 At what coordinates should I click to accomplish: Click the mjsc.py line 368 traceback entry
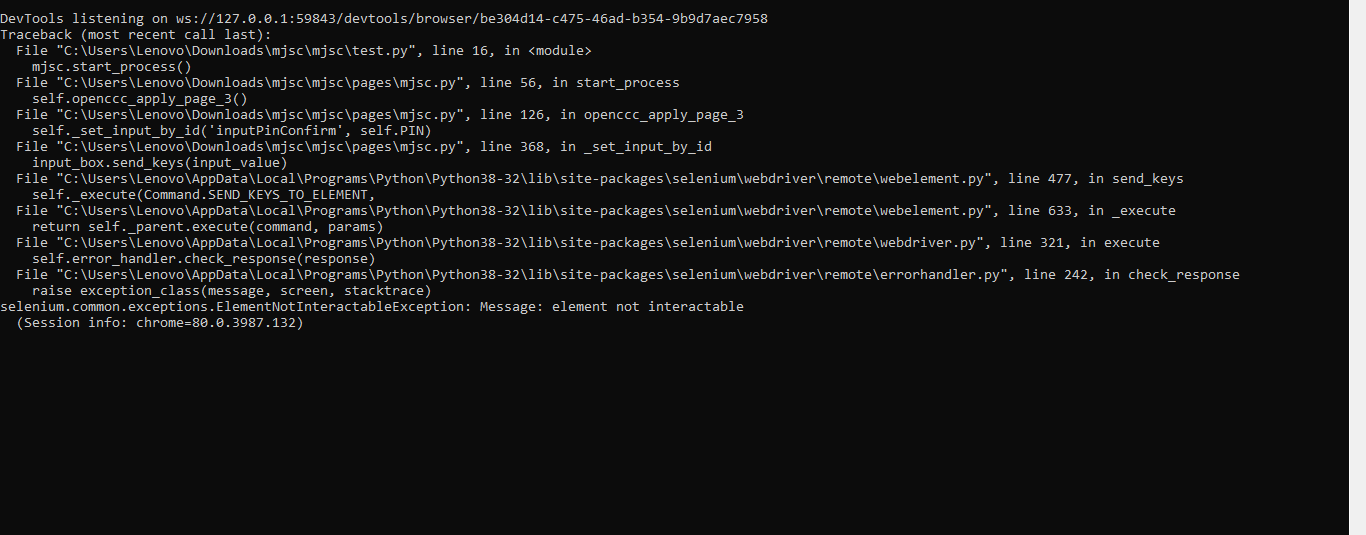click(x=363, y=147)
